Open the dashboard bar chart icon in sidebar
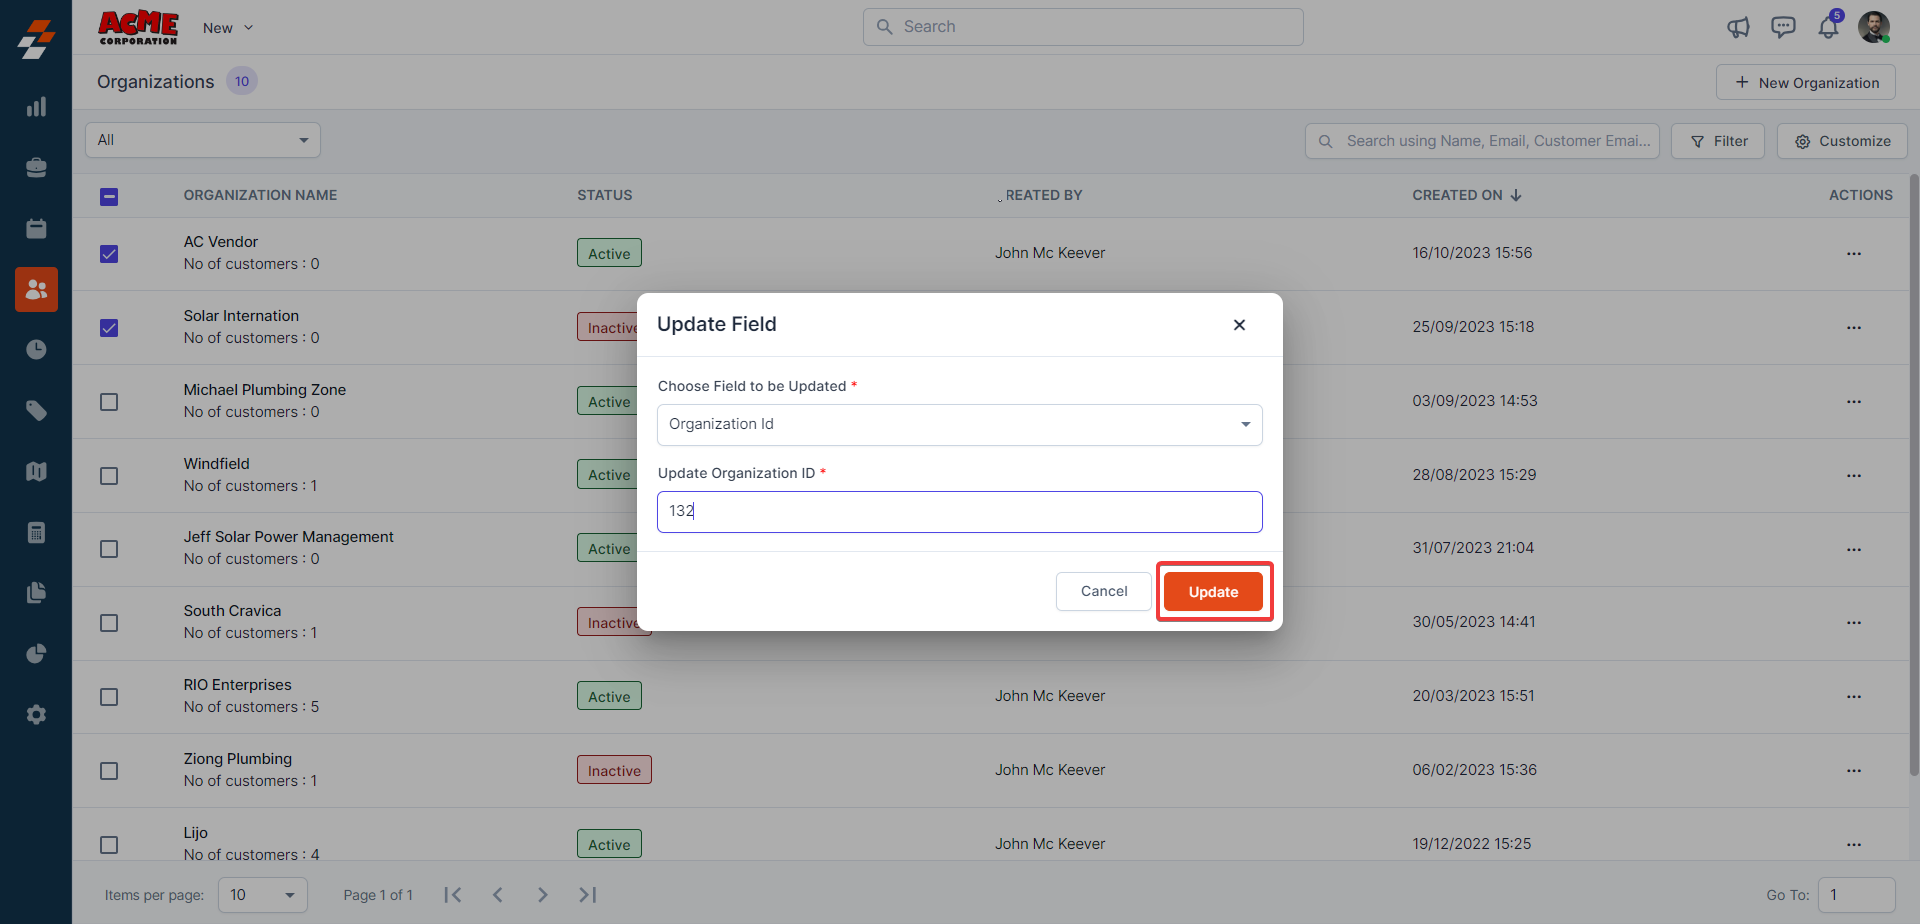This screenshot has width=1920, height=924. click(x=36, y=107)
